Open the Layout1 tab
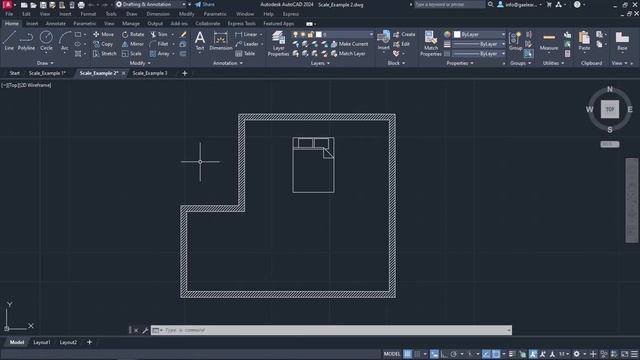The height and width of the screenshot is (360, 640). pyautogui.click(x=42, y=342)
